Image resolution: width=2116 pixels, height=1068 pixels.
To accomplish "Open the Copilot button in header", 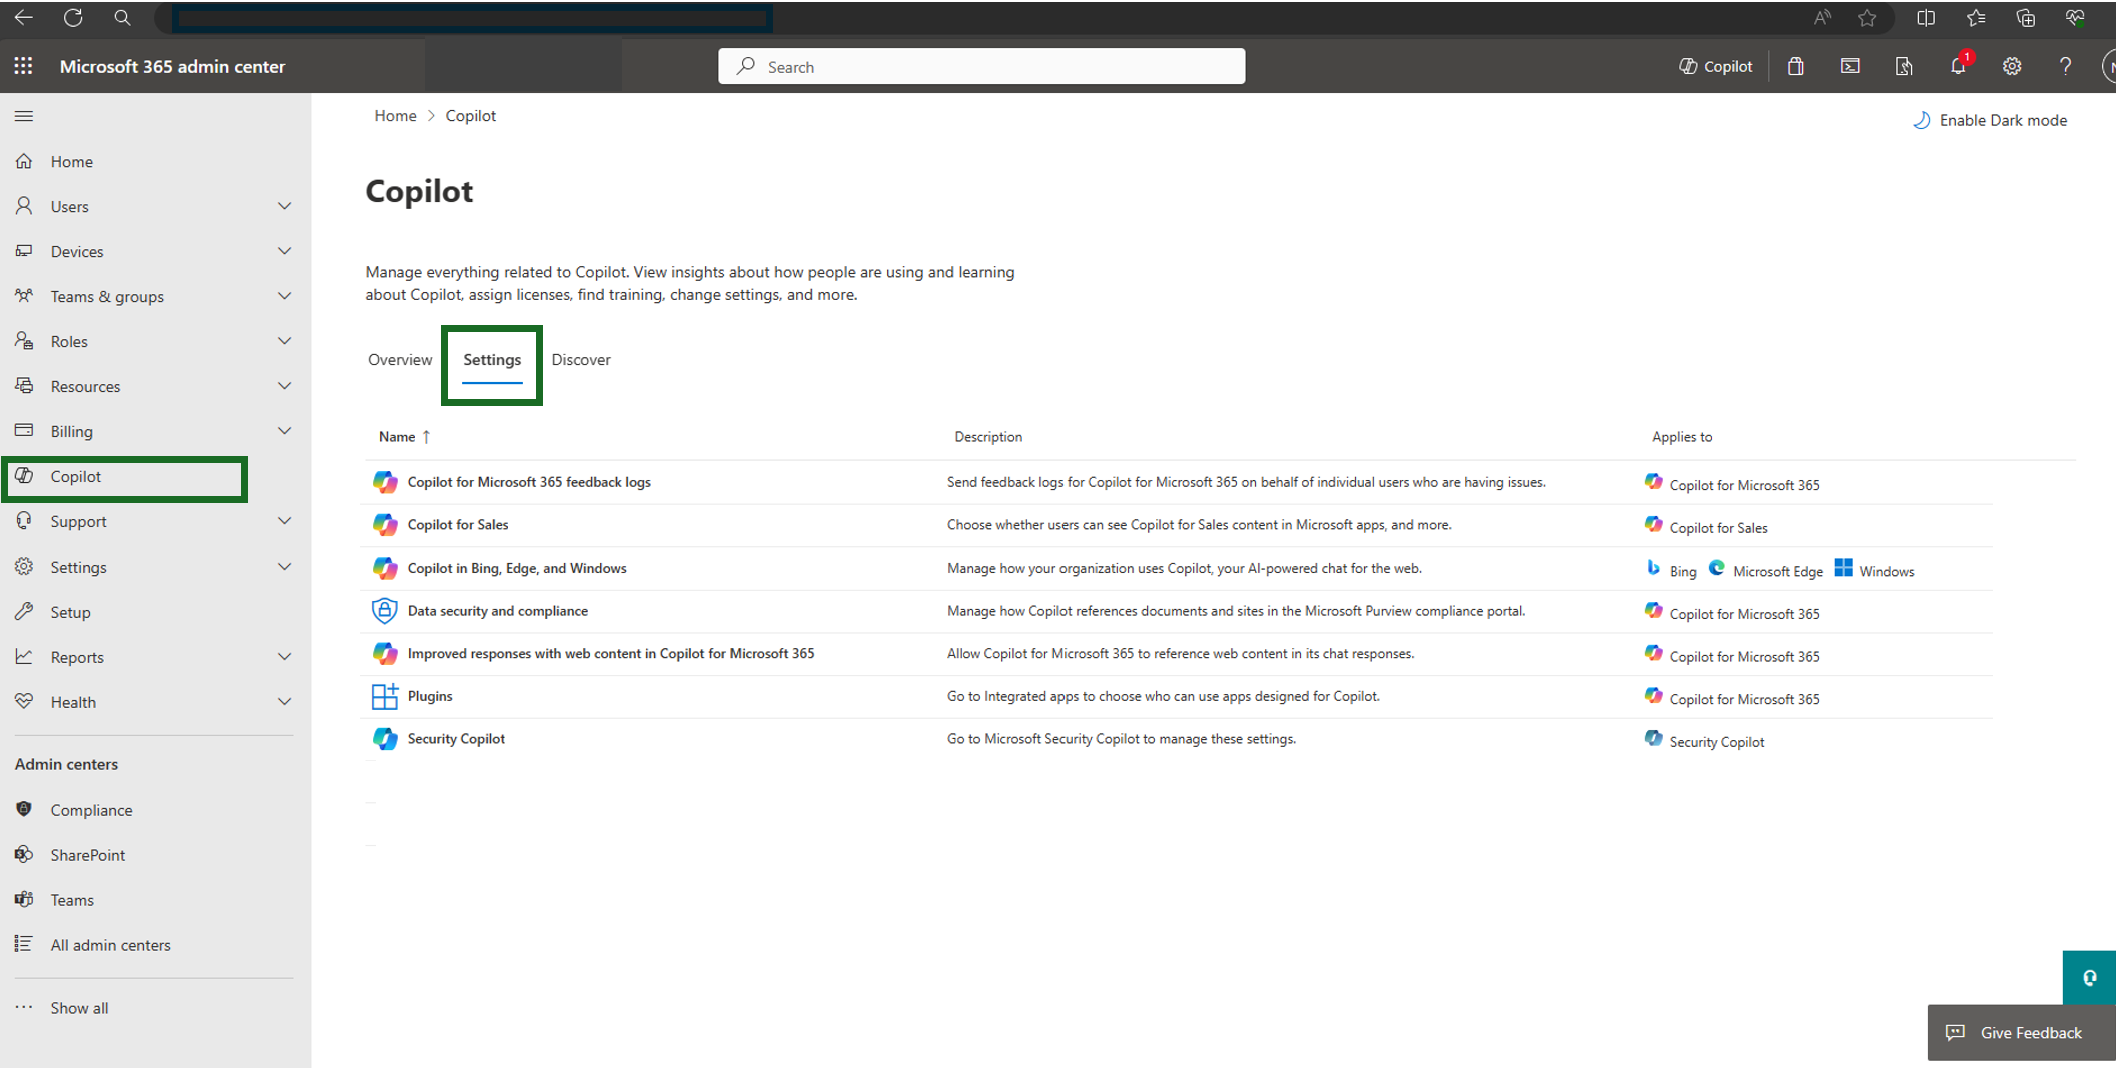I will point(1715,66).
